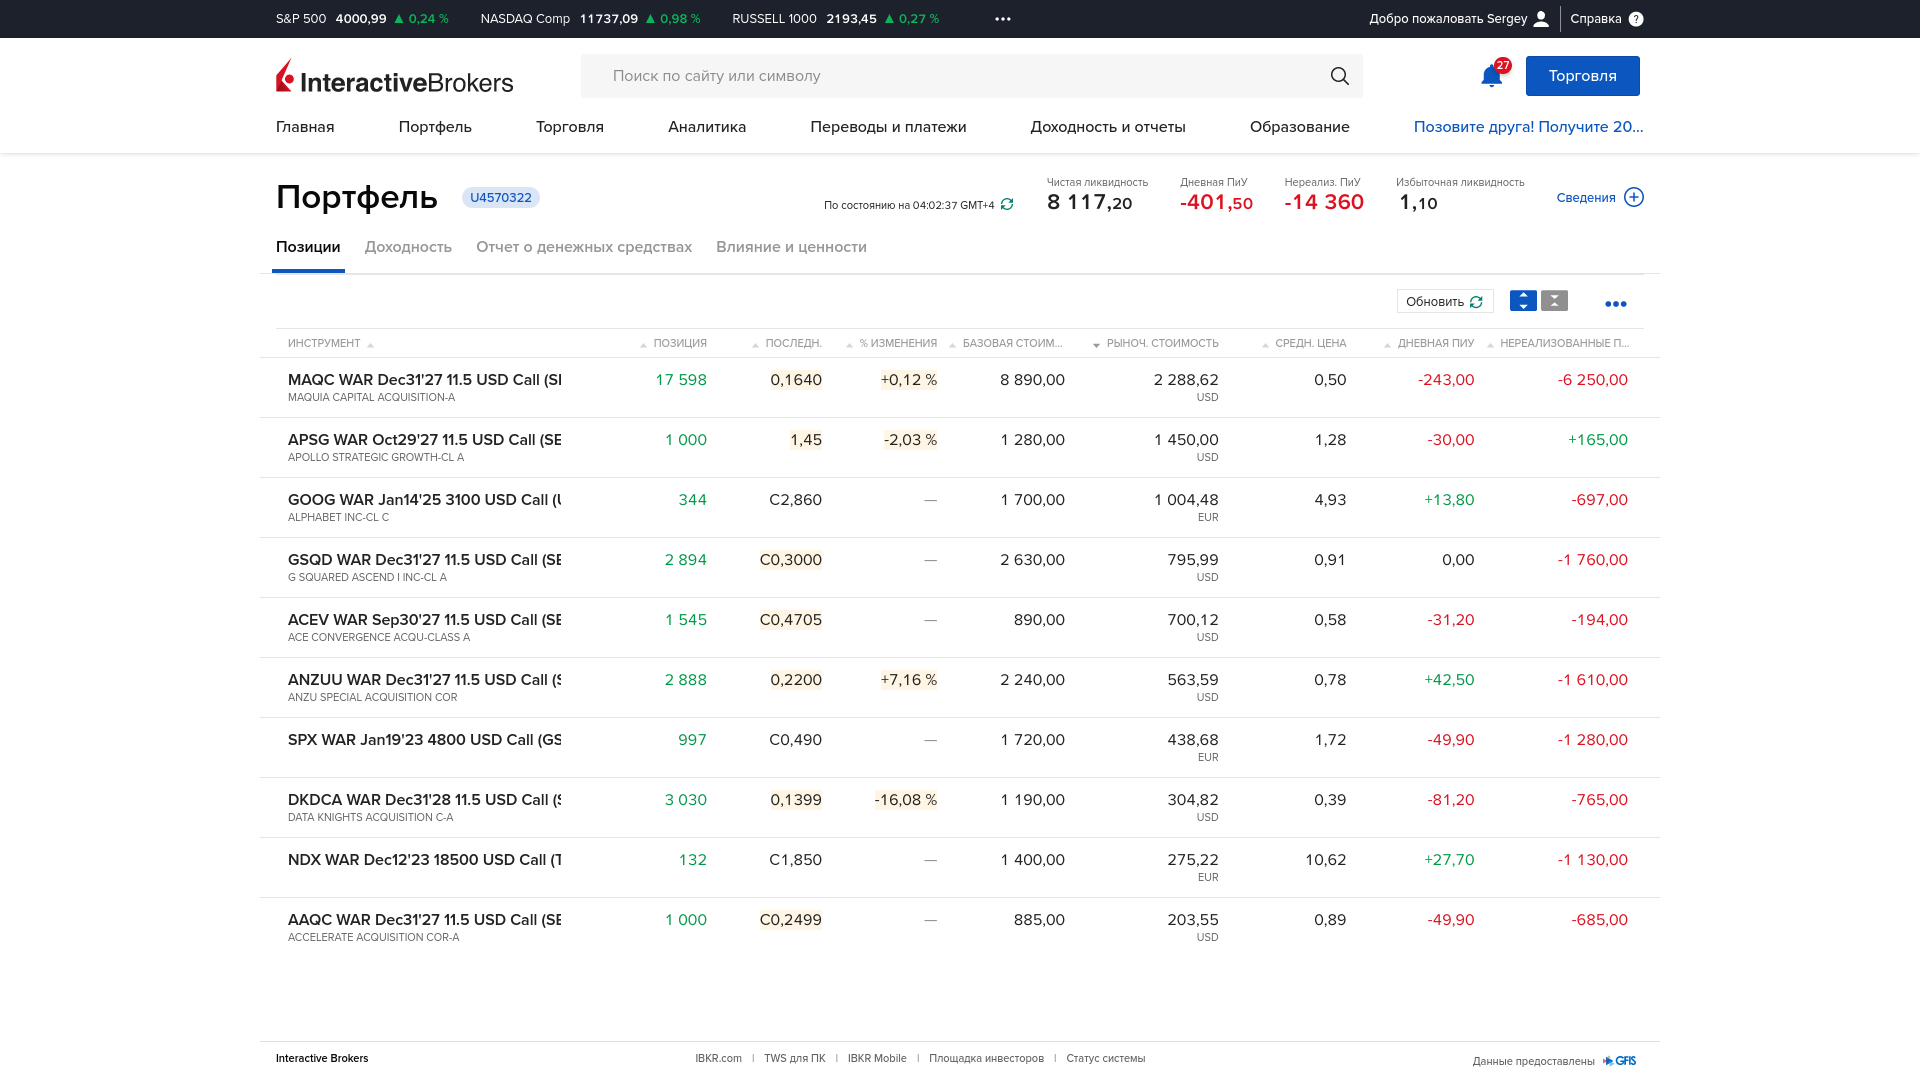
Task: Open the Главная menu
Action: click(x=305, y=127)
